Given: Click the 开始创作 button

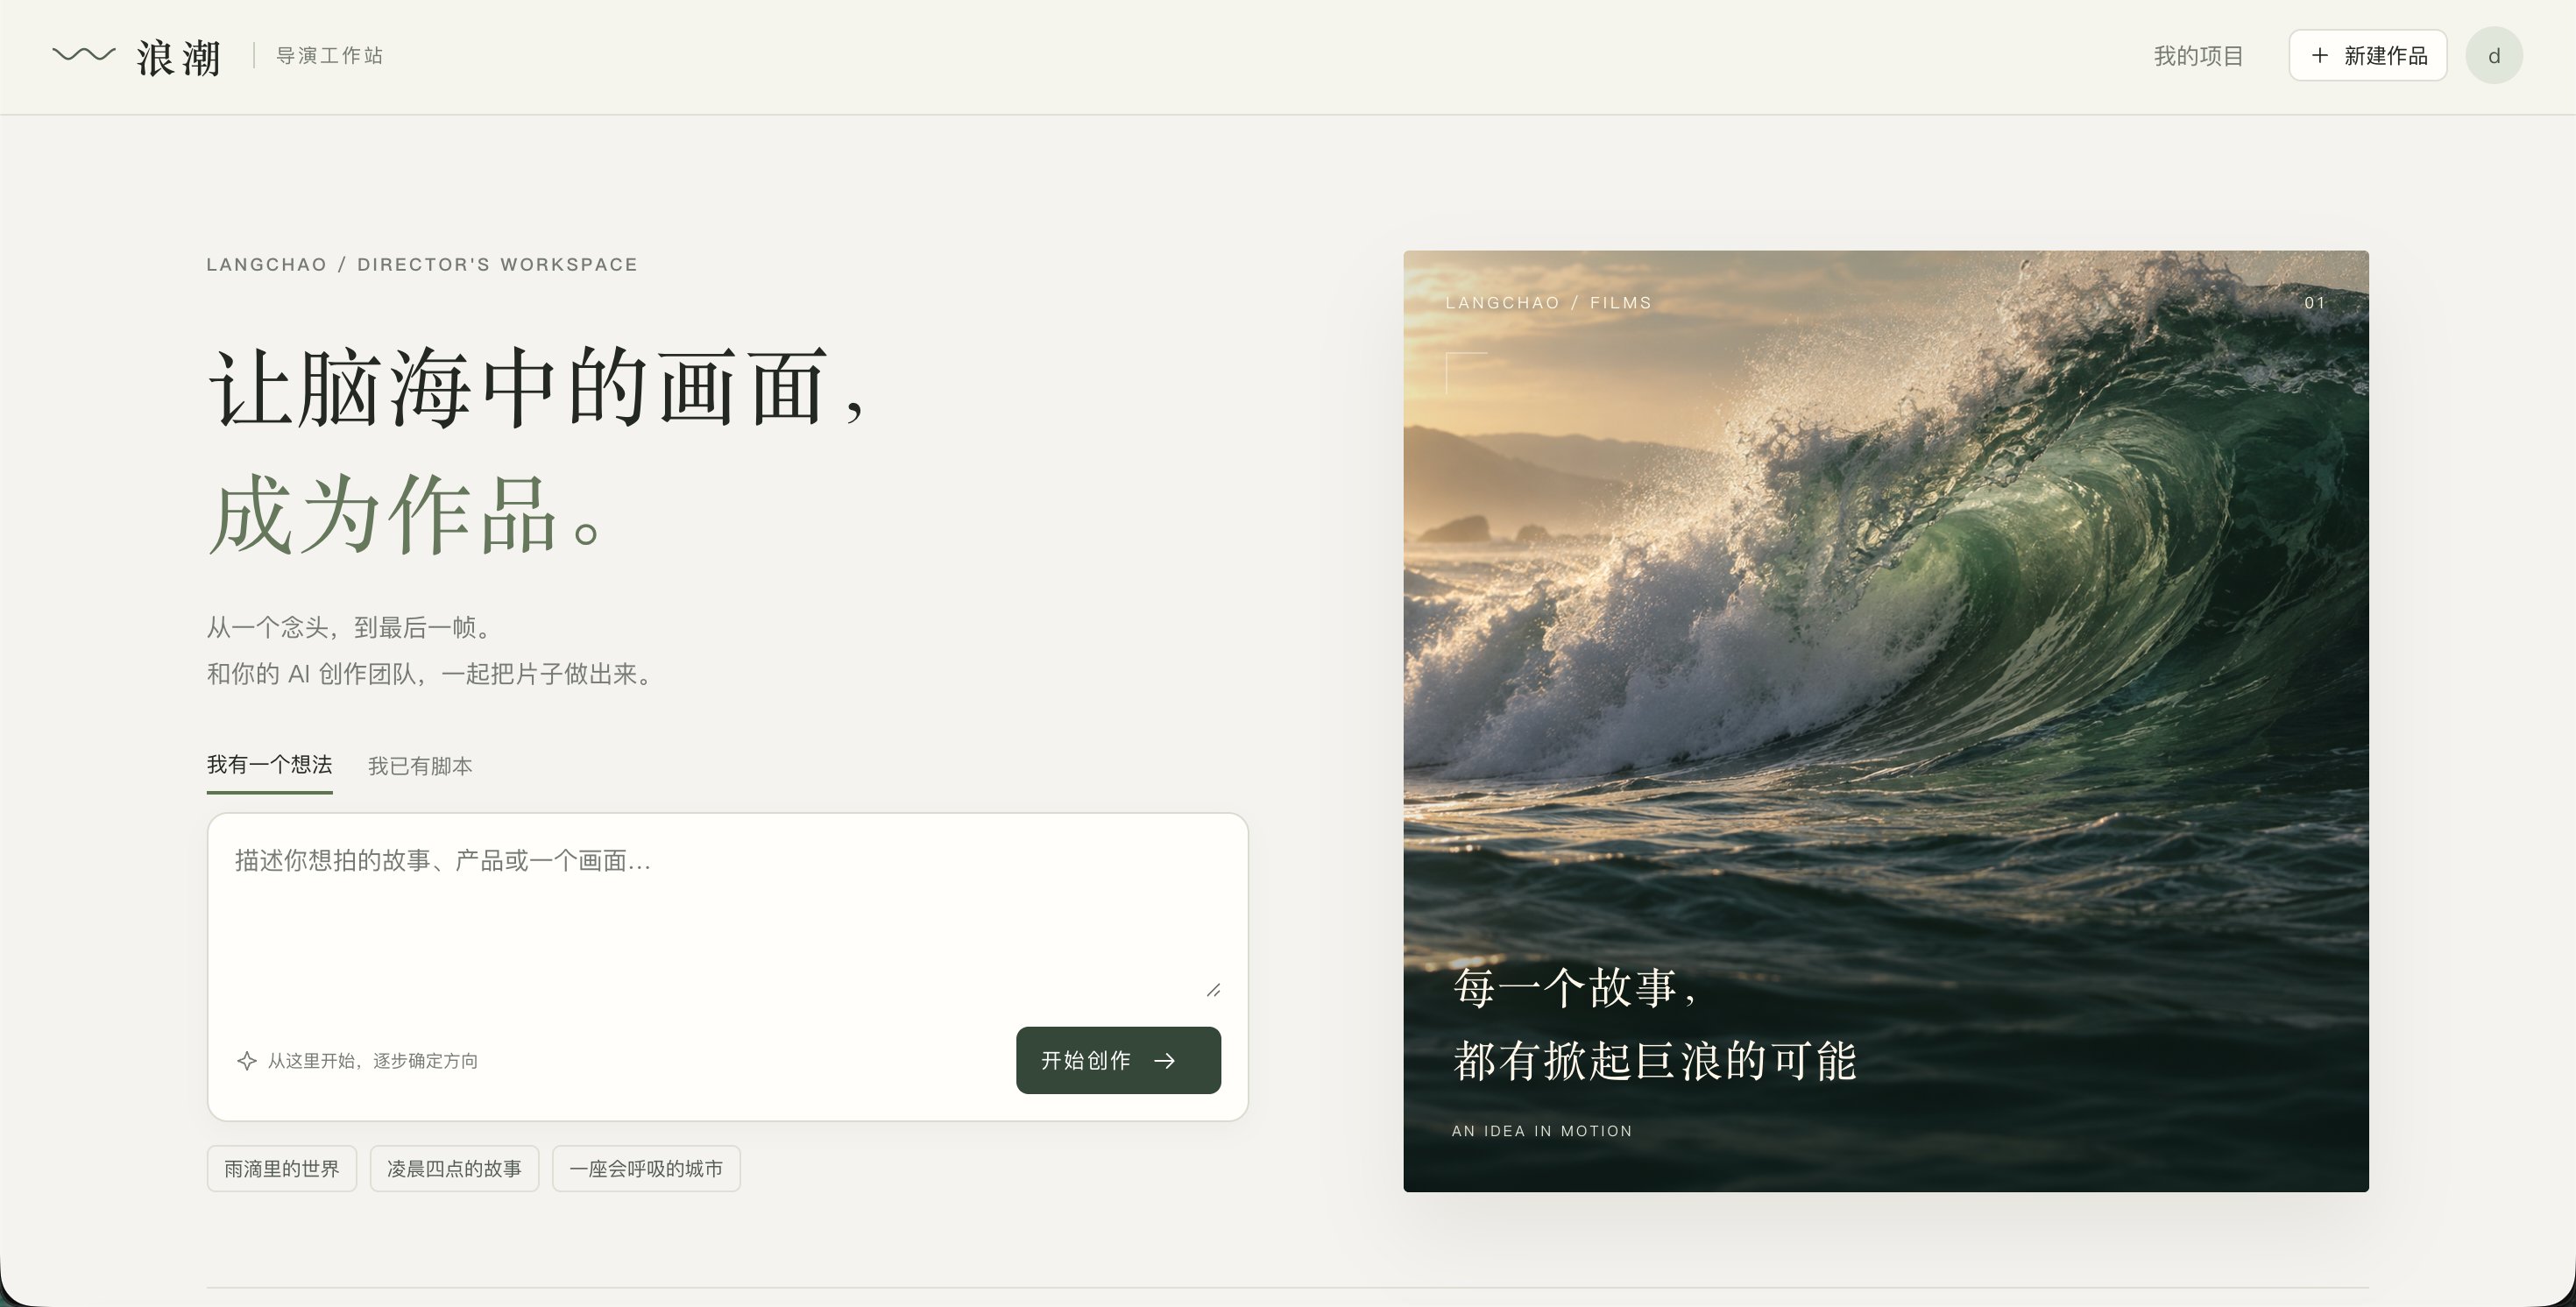Looking at the screenshot, I should (x=1118, y=1060).
